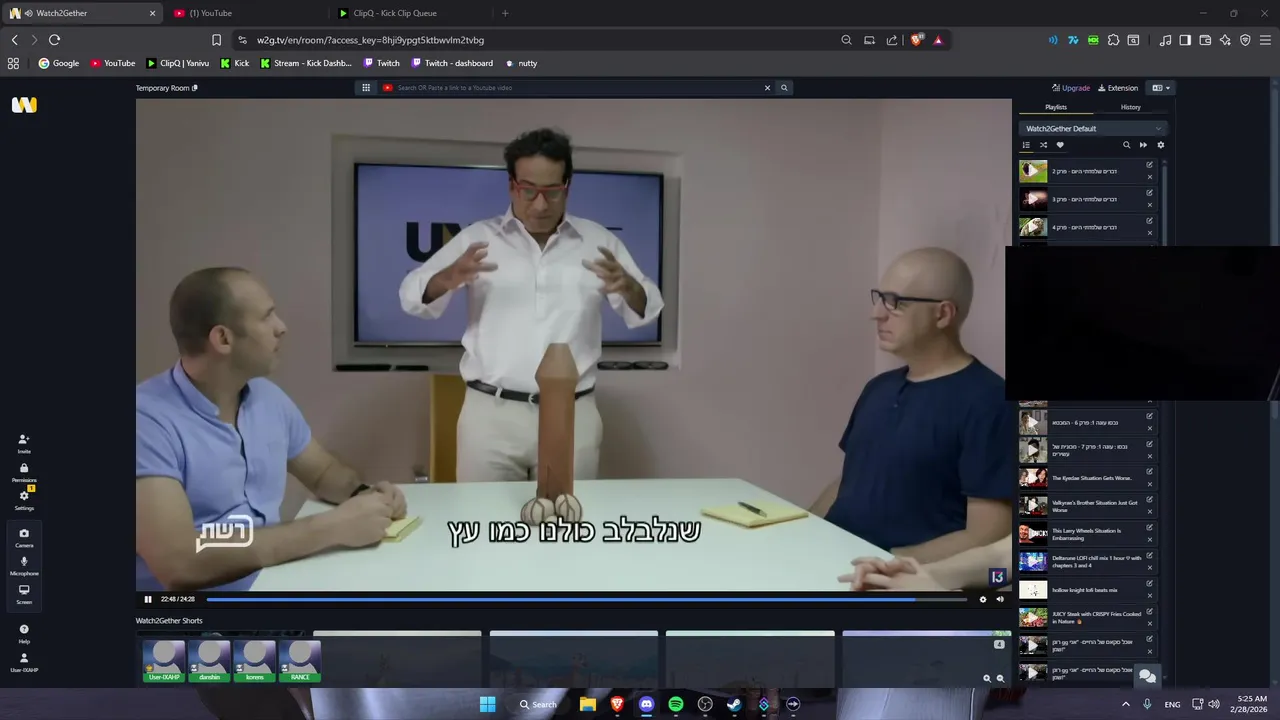Search within the playlist via magnifier
The image size is (1280, 720).
coord(1126,145)
